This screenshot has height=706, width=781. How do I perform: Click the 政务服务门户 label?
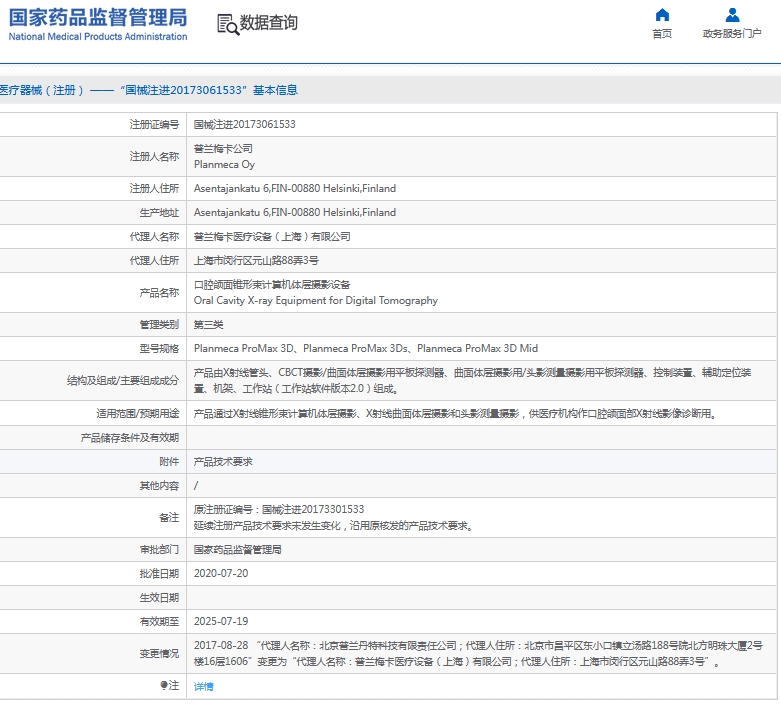(x=732, y=33)
